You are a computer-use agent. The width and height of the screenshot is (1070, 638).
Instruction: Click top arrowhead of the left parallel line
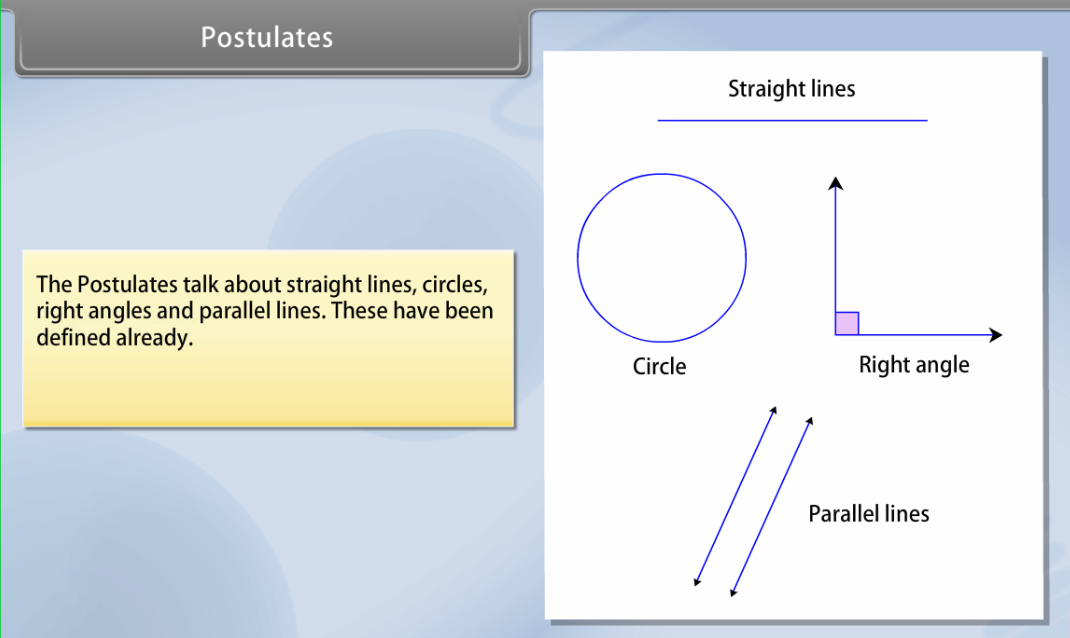[774, 410]
